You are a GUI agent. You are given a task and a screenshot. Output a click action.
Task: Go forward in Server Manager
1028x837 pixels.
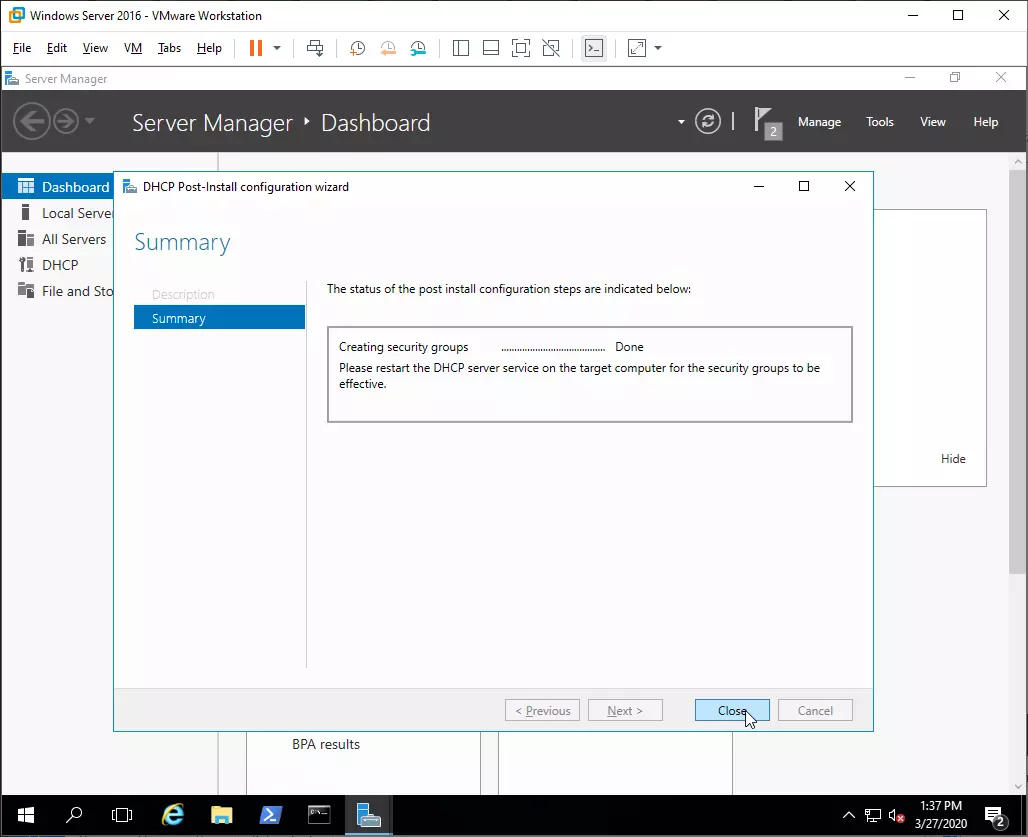(66, 121)
